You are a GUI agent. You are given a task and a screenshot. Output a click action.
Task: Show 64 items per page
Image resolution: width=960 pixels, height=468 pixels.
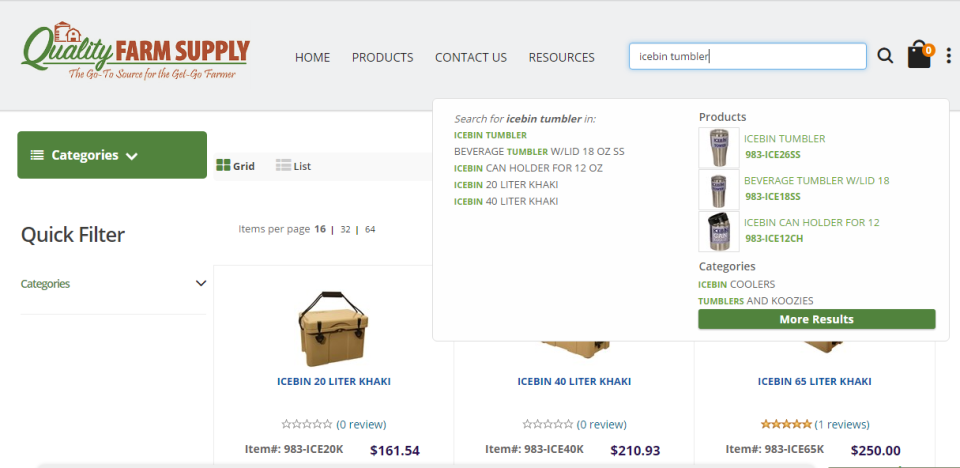[x=370, y=230]
